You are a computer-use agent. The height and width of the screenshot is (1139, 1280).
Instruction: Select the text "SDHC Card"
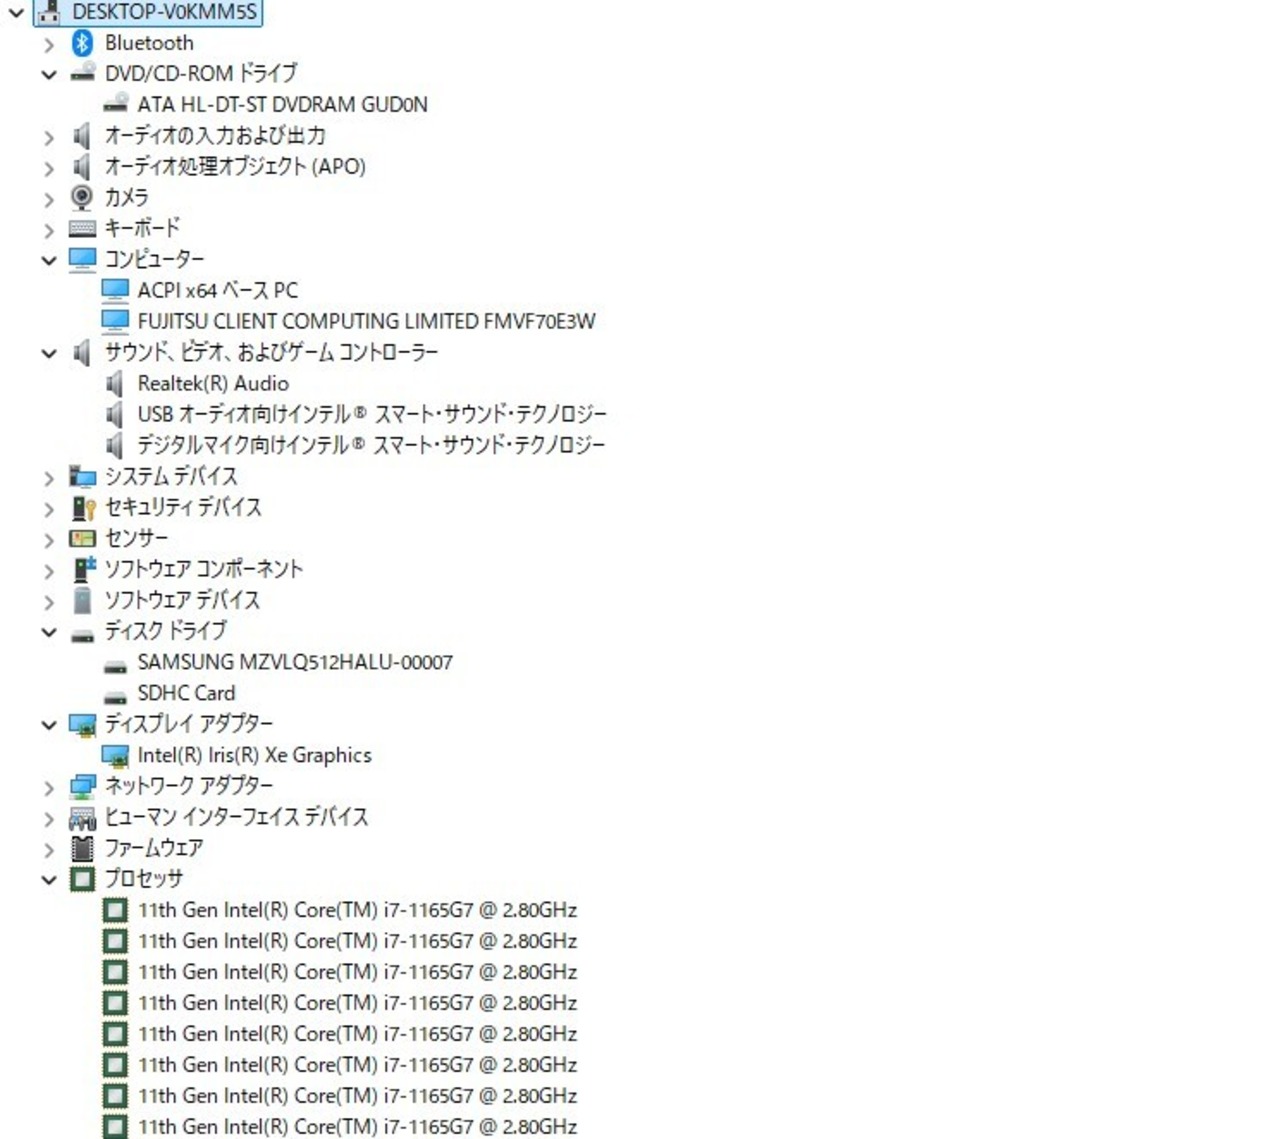coord(186,693)
